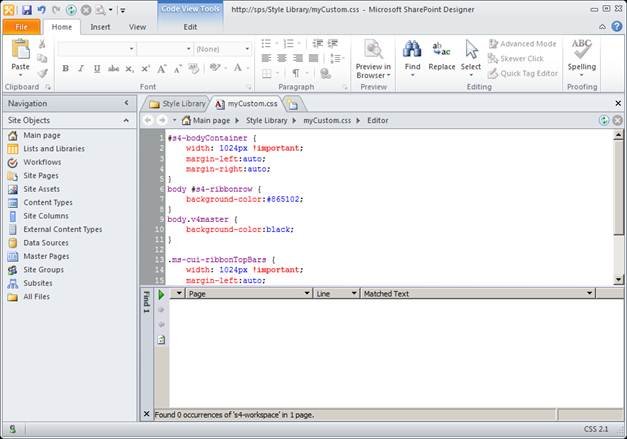Toggle Italic formatting in Font group

tap(81, 68)
